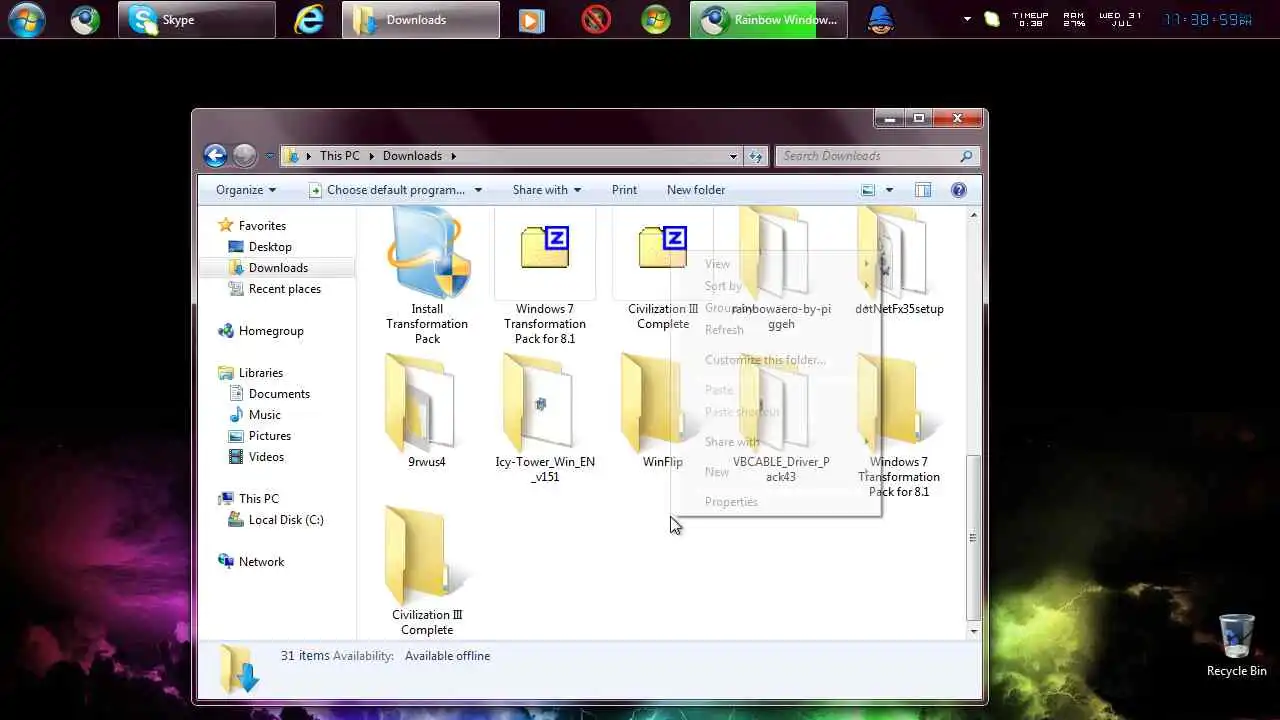Expand the arrow beside Choose default program

pyautogui.click(x=478, y=190)
